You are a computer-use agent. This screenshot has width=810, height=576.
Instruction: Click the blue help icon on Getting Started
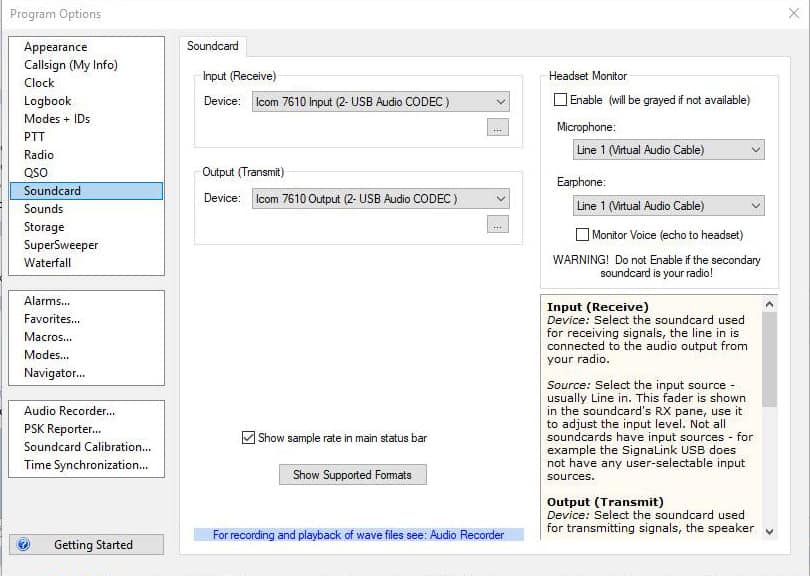pos(23,544)
